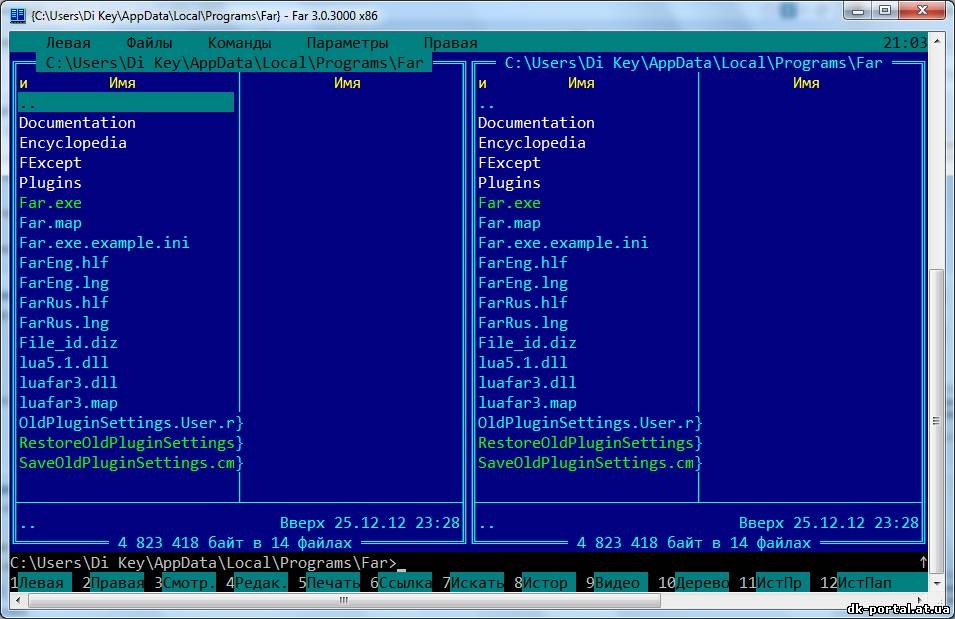Select FarRus.lng in the right panel
Image resolution: width=955 pixels, height=619 pixels.
[523, 323]
